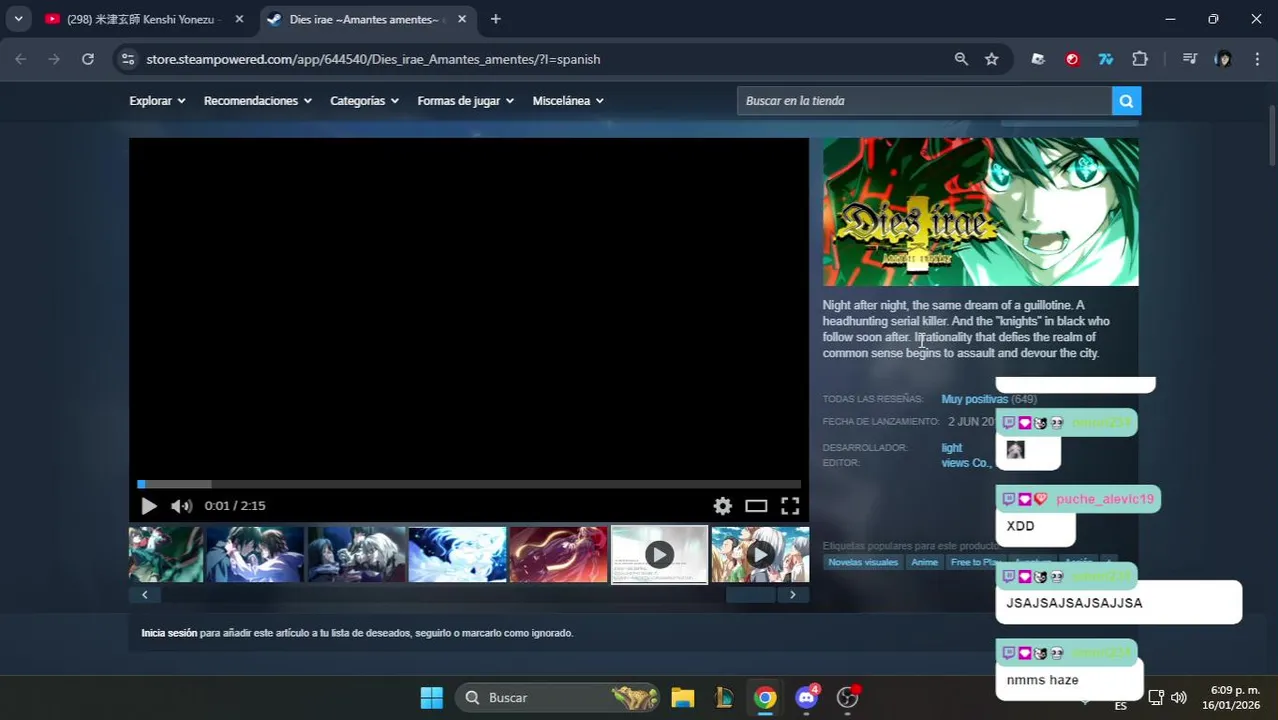This screenshot has width=1278, height=720.
Task: Select the anime group video thumbnail
Action: [x=760, y=555]
